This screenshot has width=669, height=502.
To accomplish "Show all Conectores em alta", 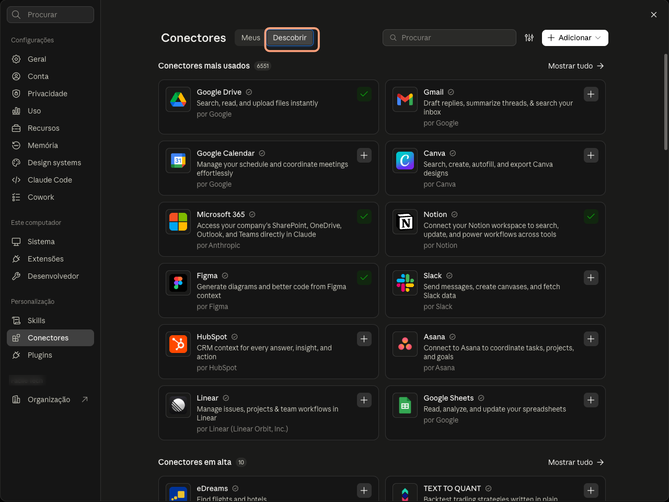I will [x=576, y=462].
